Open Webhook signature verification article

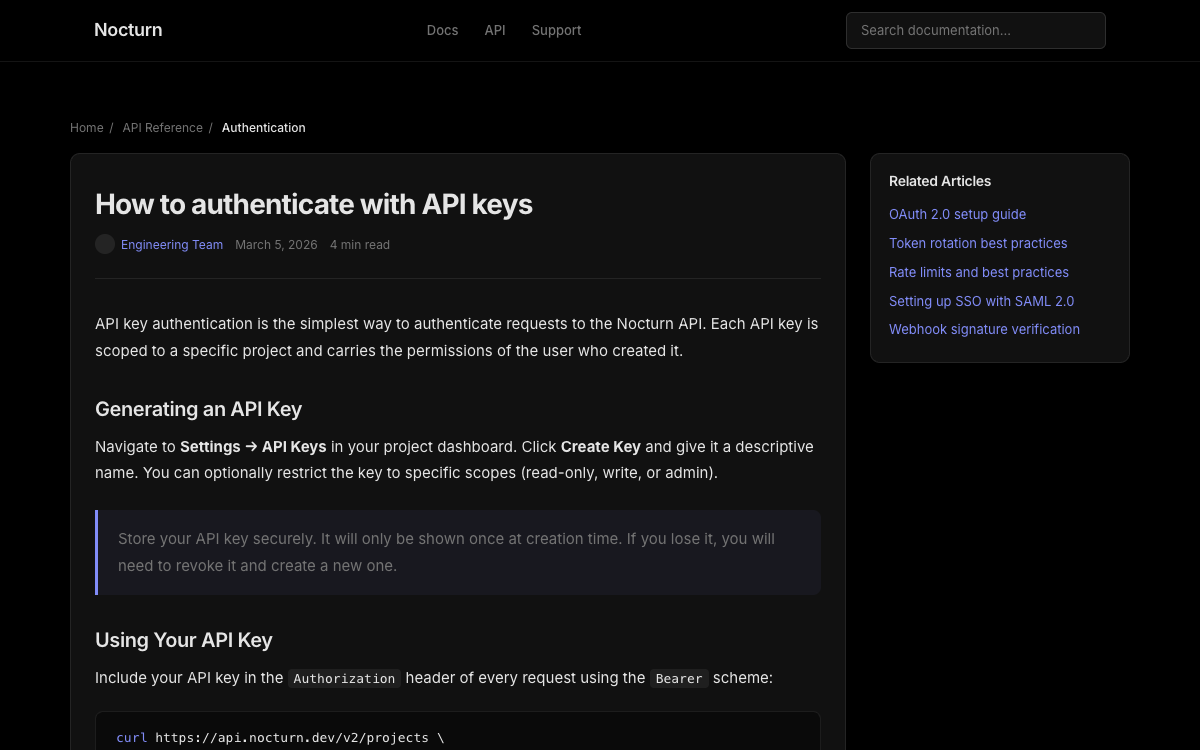(984, 329)
